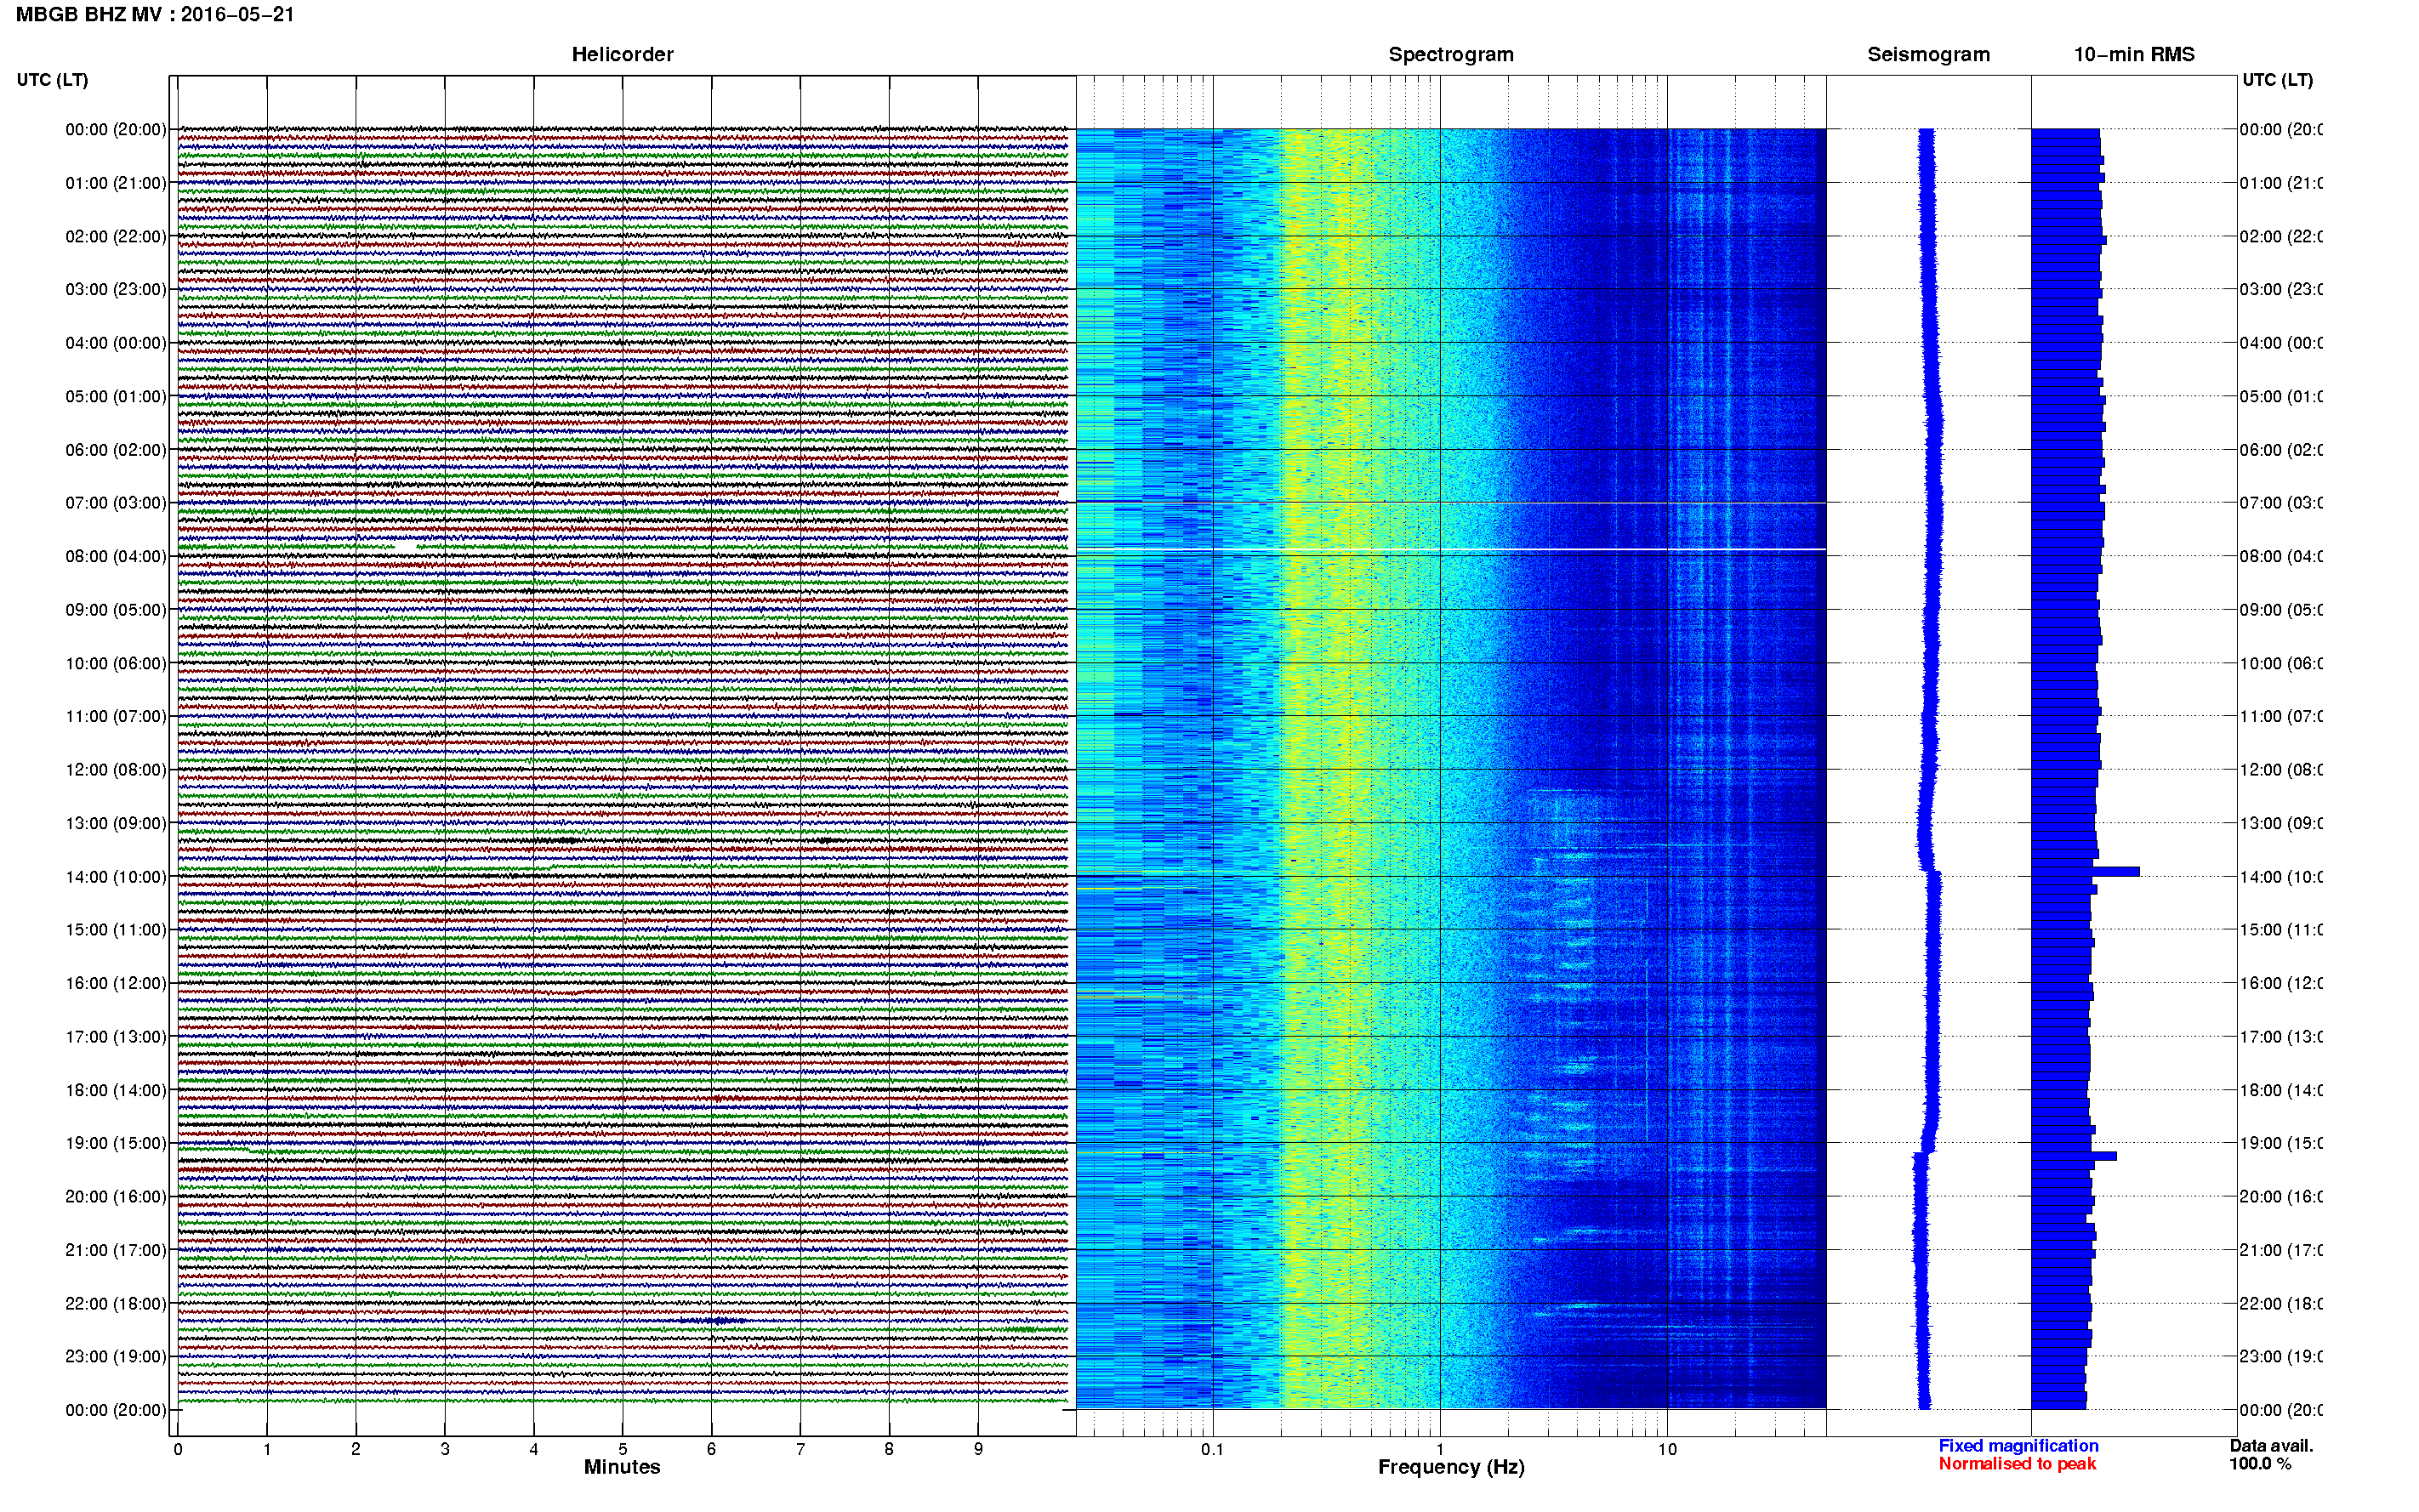Select tick label '7' on Minutes axis
The image size is (2419, 1512).
(x=800, y=1449)
